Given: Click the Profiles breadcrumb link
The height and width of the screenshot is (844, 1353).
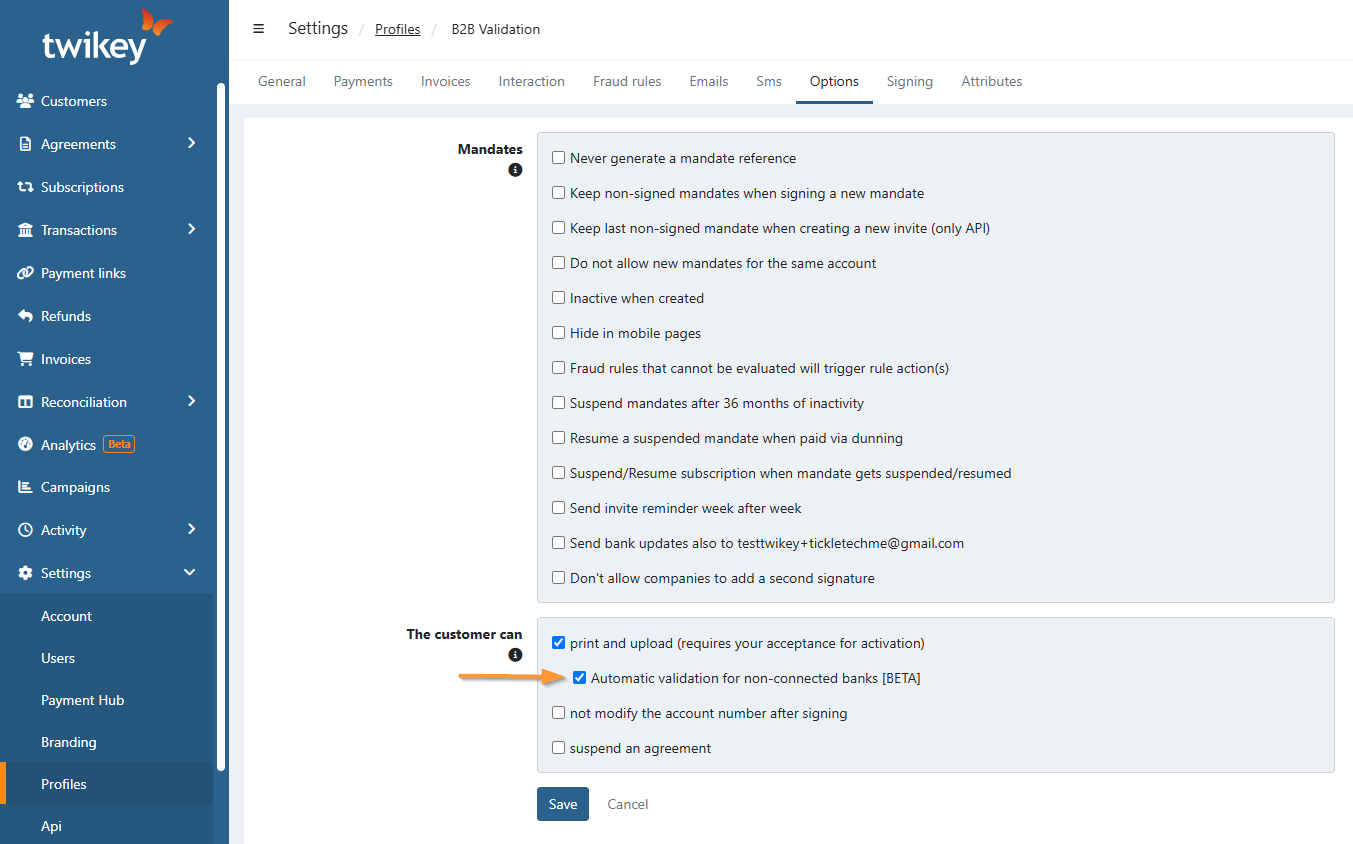Looking at the screenshot, I should coord(397,30).
